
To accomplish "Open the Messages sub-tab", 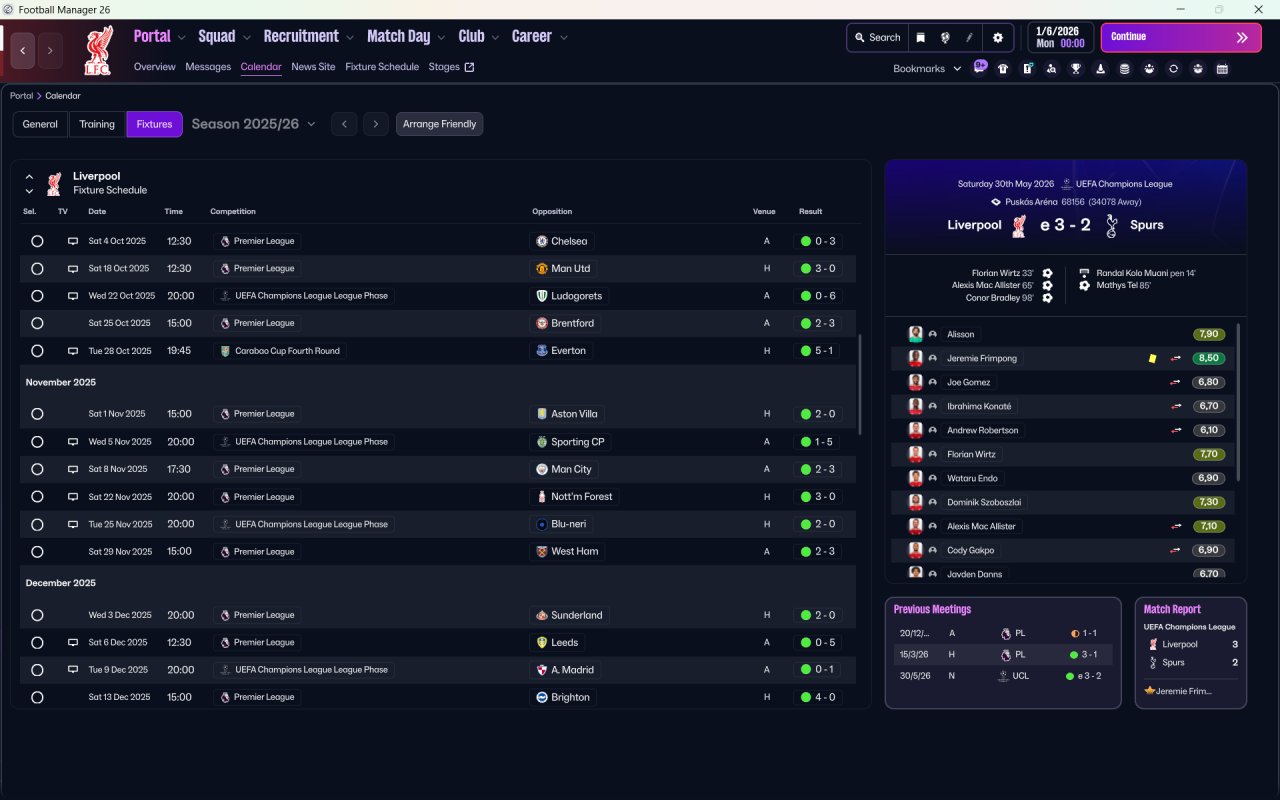I will pos(208,67).
